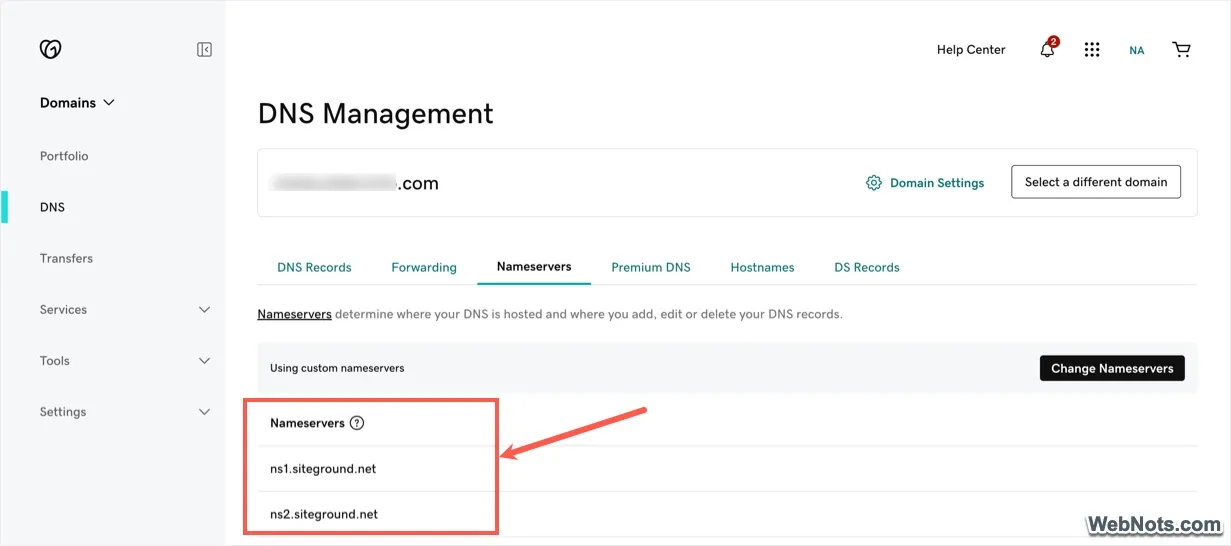Image resolution: width=1231 pixels, height=546 pixels.
Task: Switch to the DNS Records tab
Action: pos(314,267)
